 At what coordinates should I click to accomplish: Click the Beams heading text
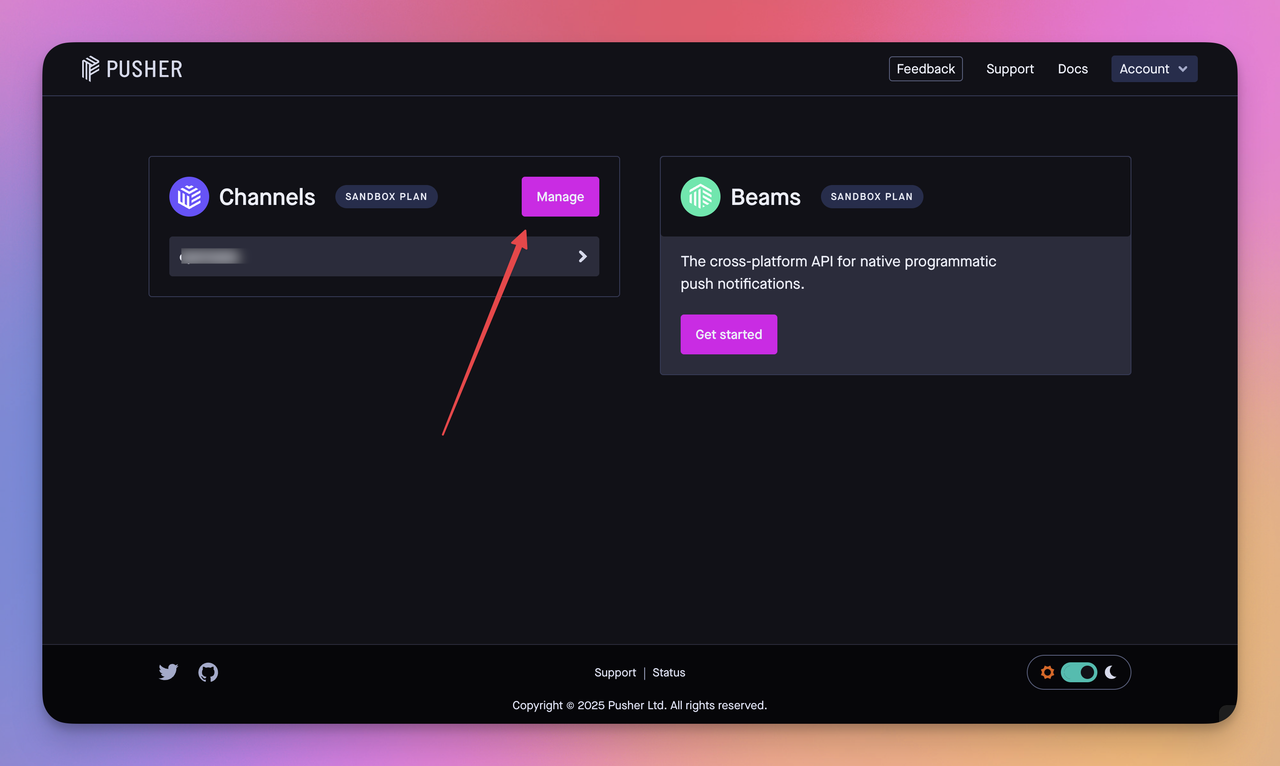[766, 197]
